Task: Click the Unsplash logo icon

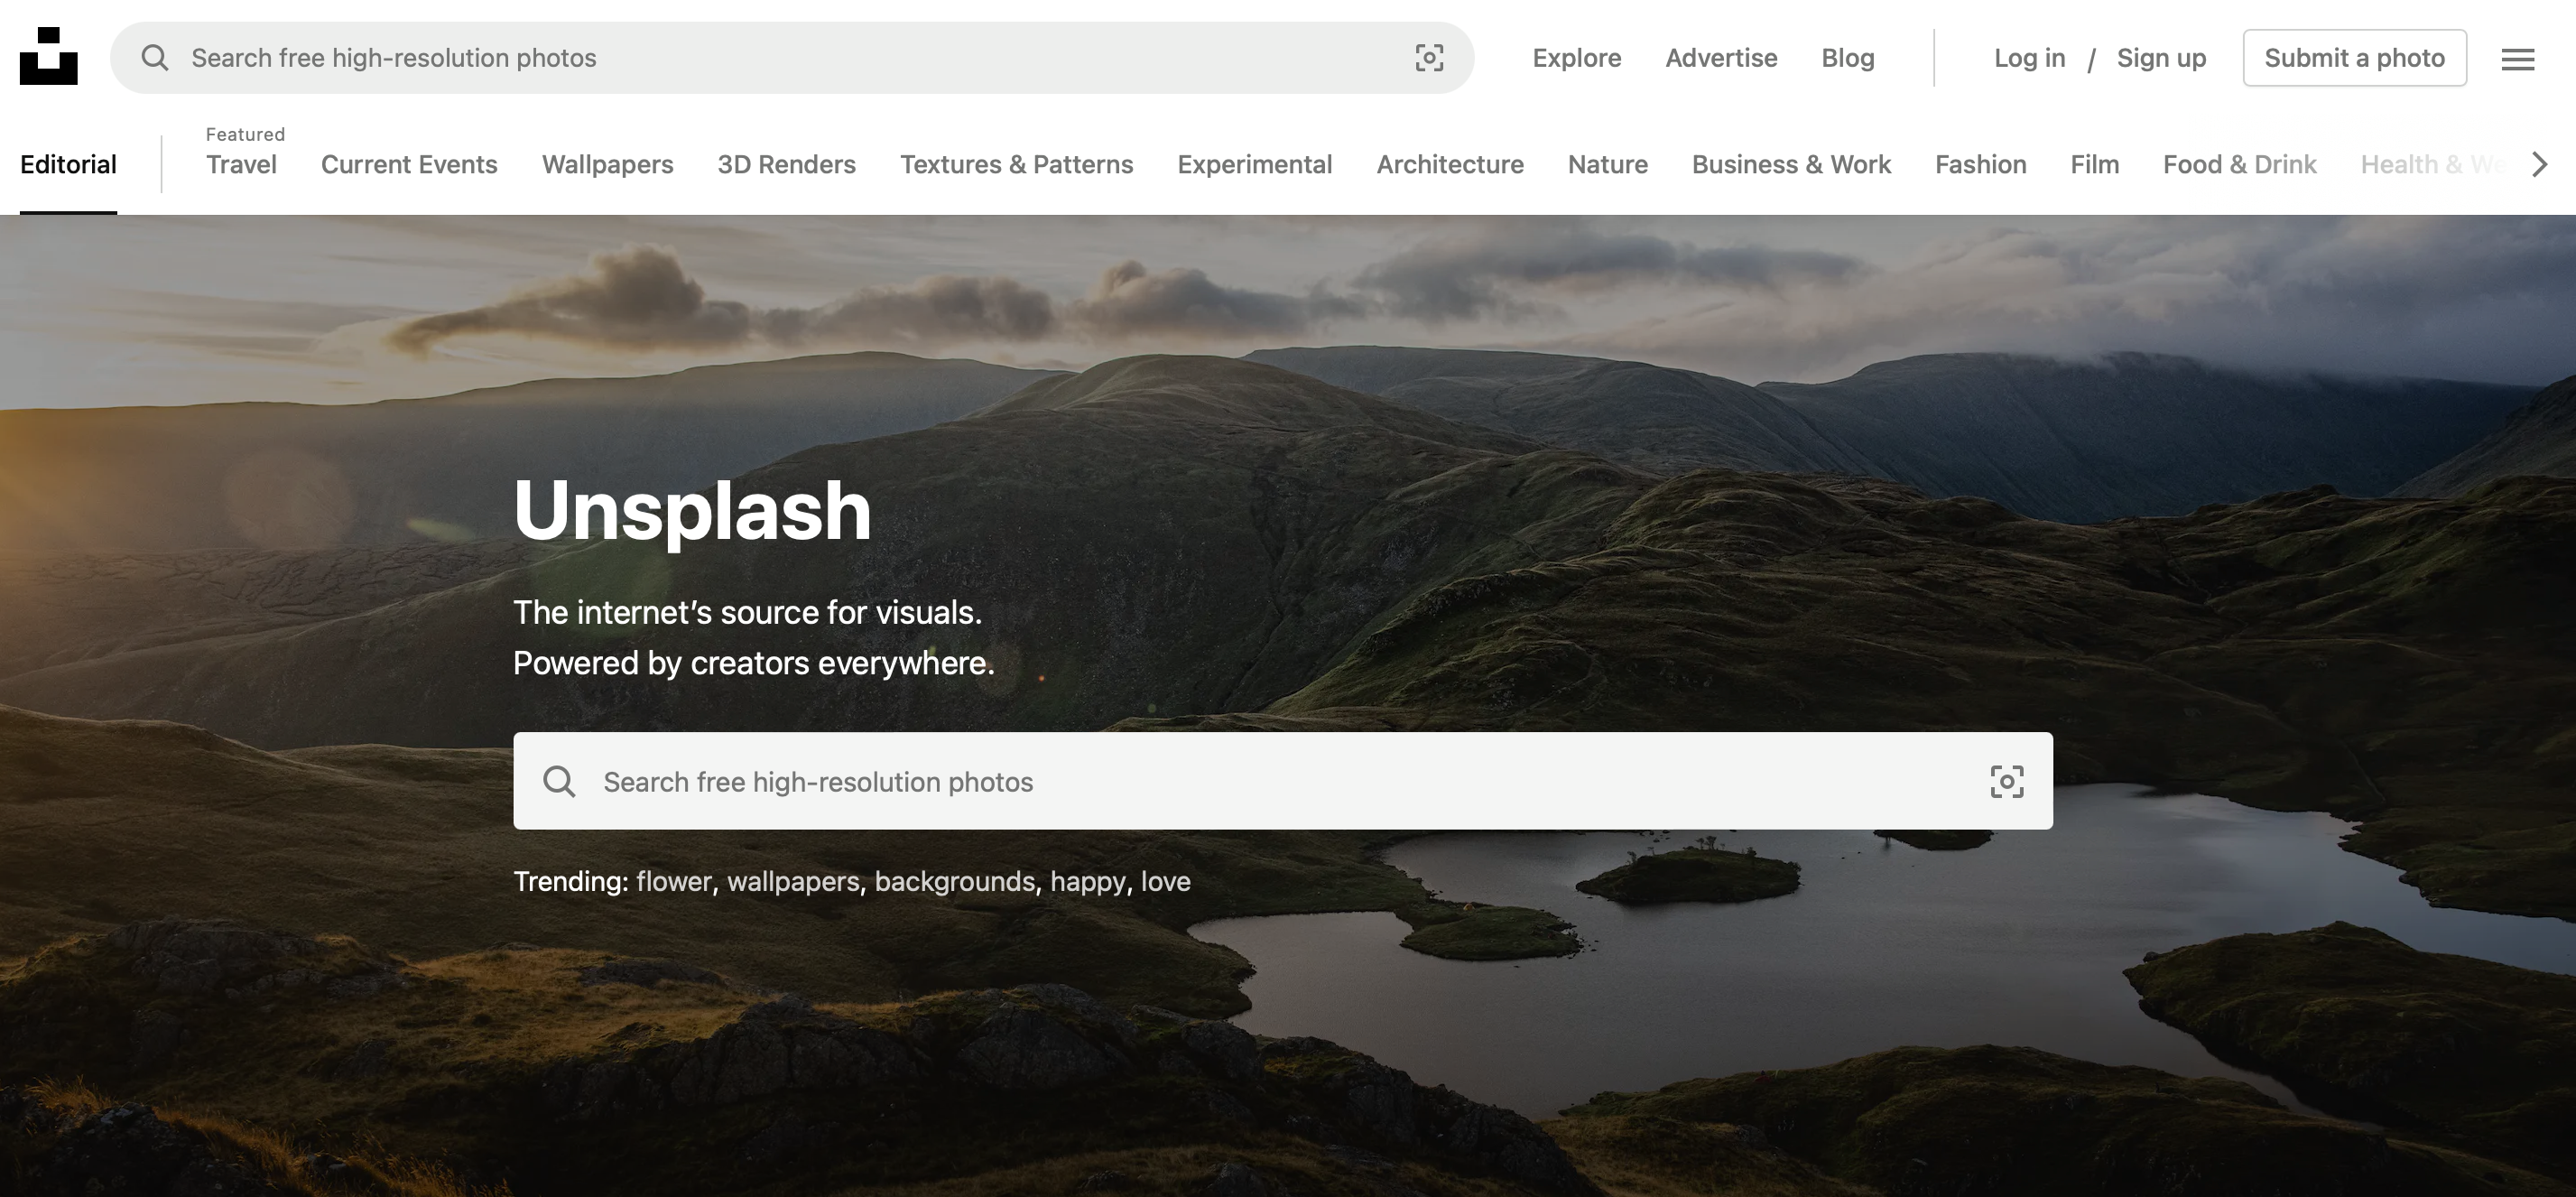Action: (48, 57)
